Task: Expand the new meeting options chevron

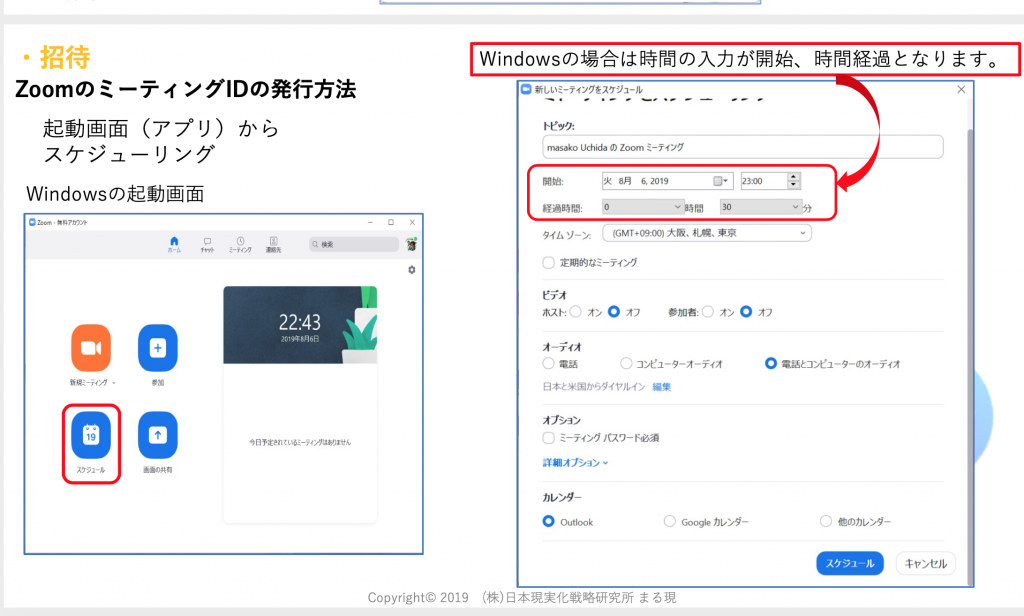Action: pyautogui.click(x=114, y=383)
